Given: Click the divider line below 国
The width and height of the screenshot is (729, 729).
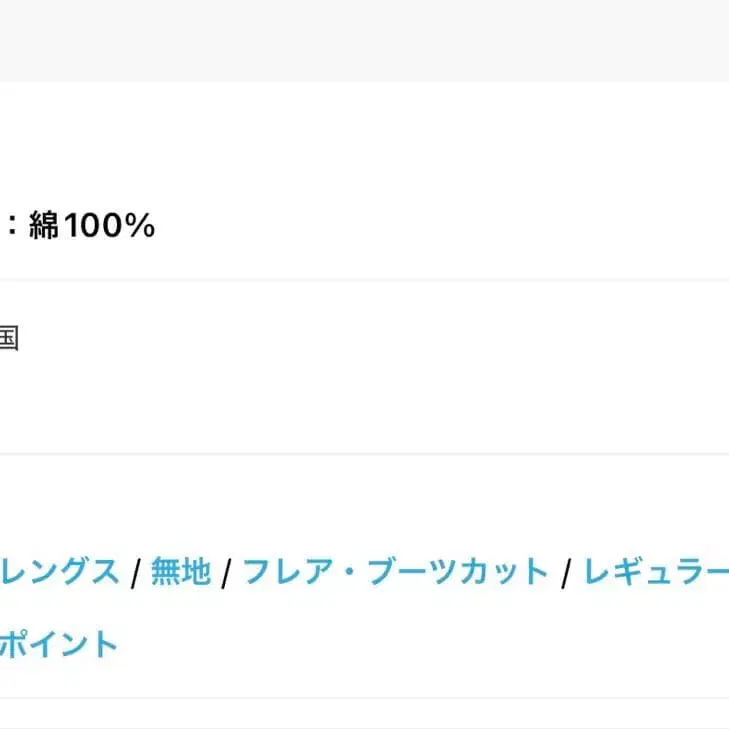Looking at the screenshot, I should pos(364,454).
